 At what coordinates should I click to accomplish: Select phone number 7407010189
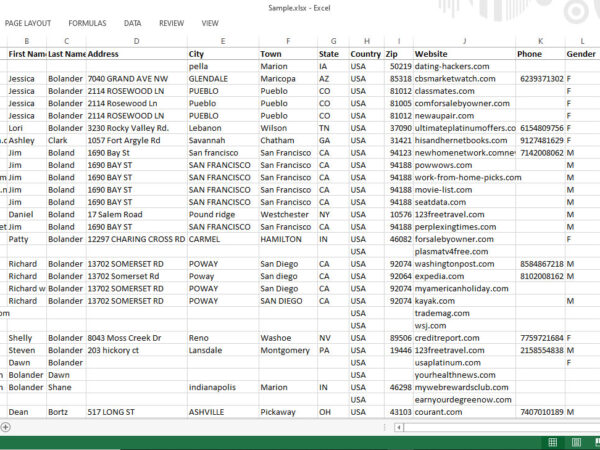[x=540, y=412]
